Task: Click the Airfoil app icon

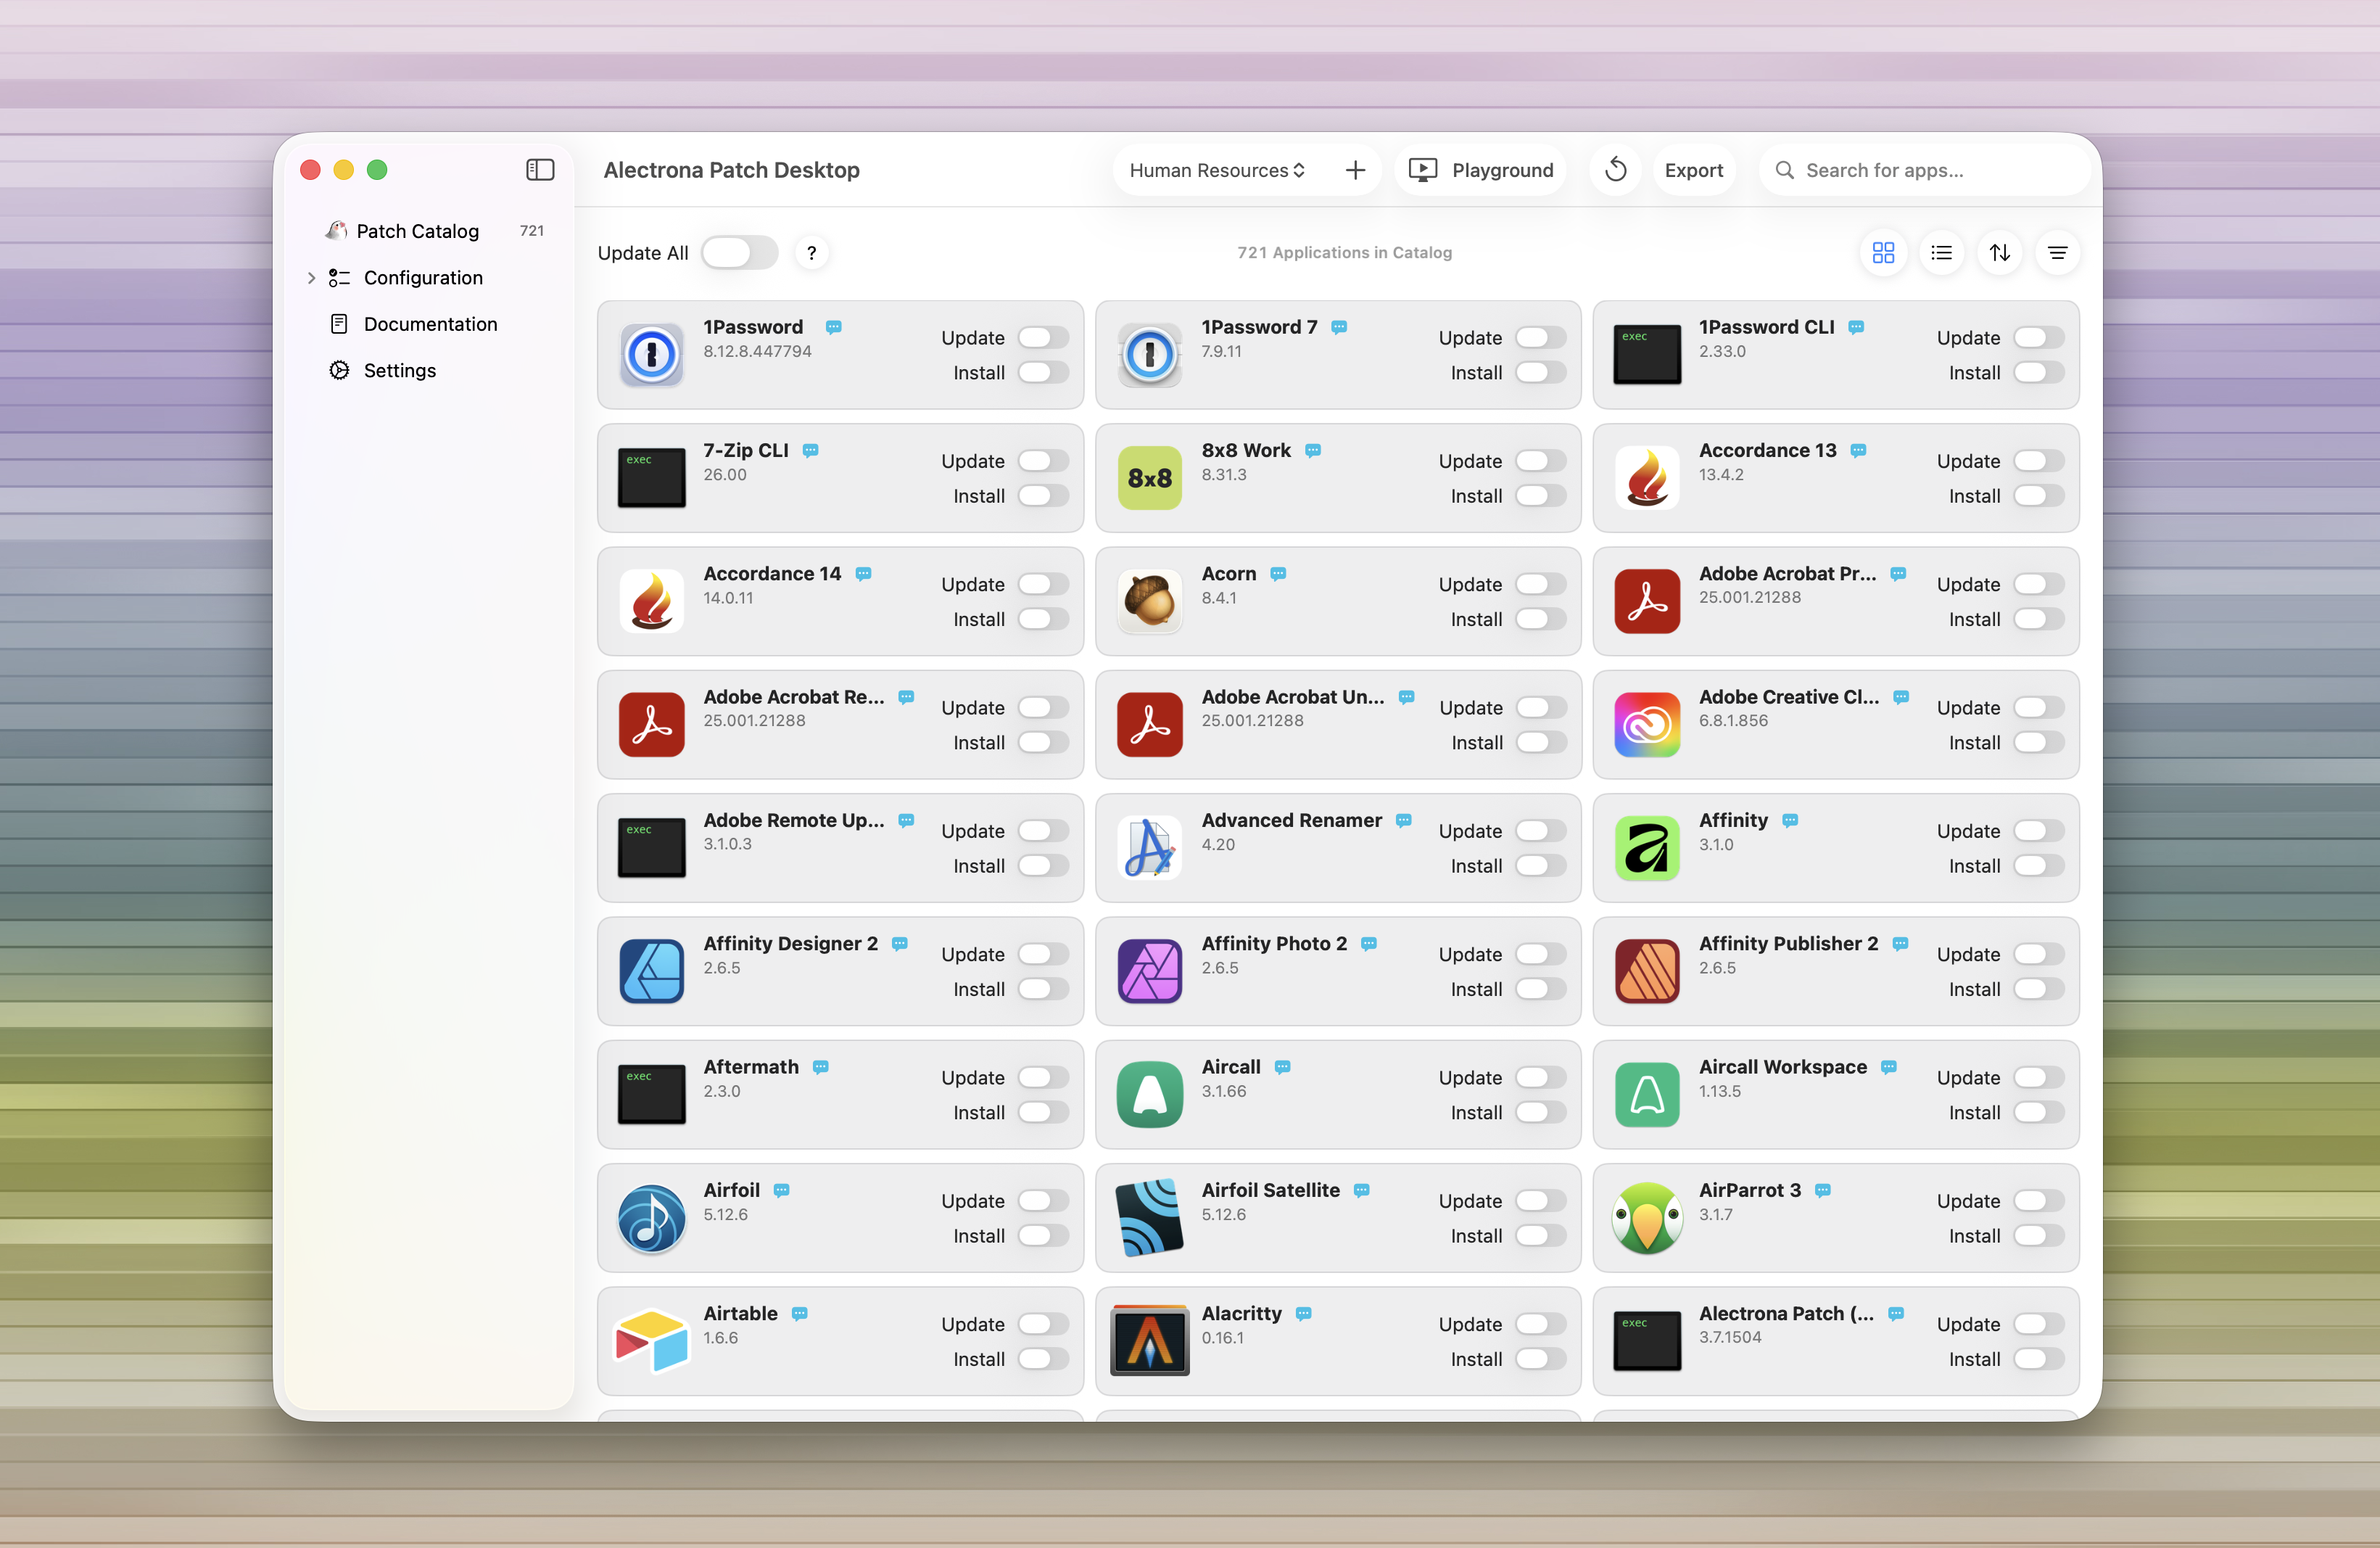Action: 651,1218
